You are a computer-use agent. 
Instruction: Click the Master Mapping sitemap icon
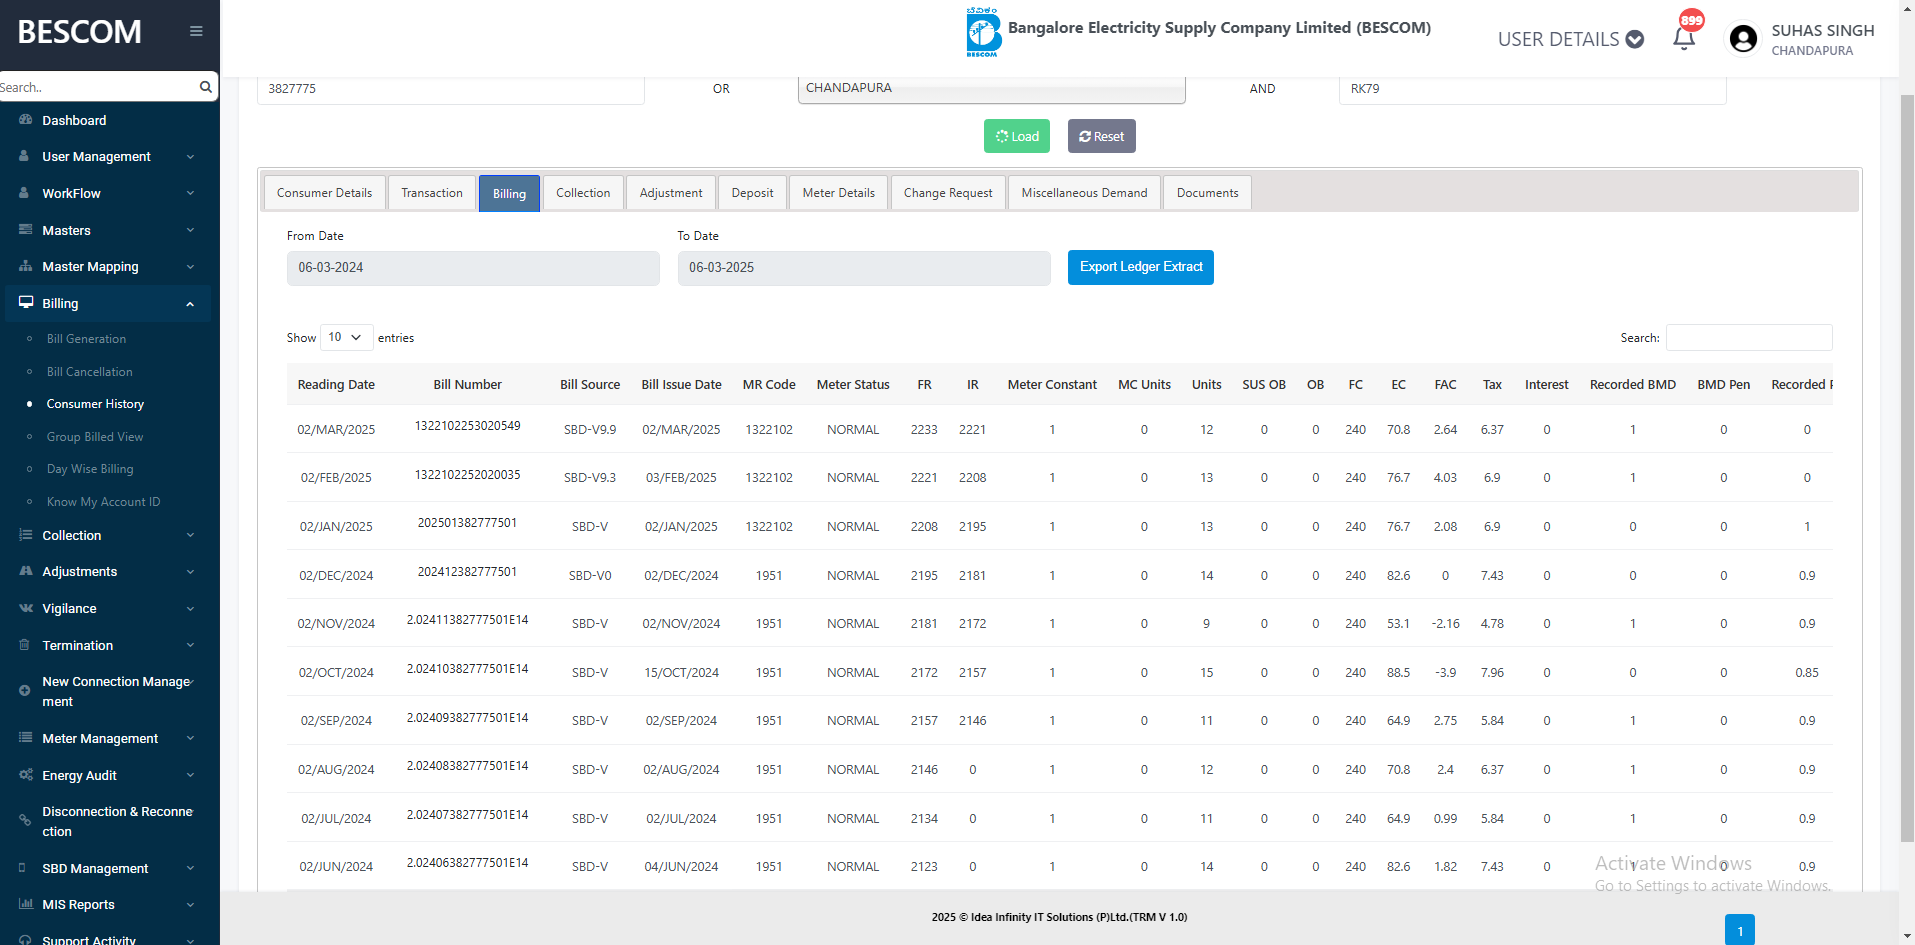tap(25, 267)
